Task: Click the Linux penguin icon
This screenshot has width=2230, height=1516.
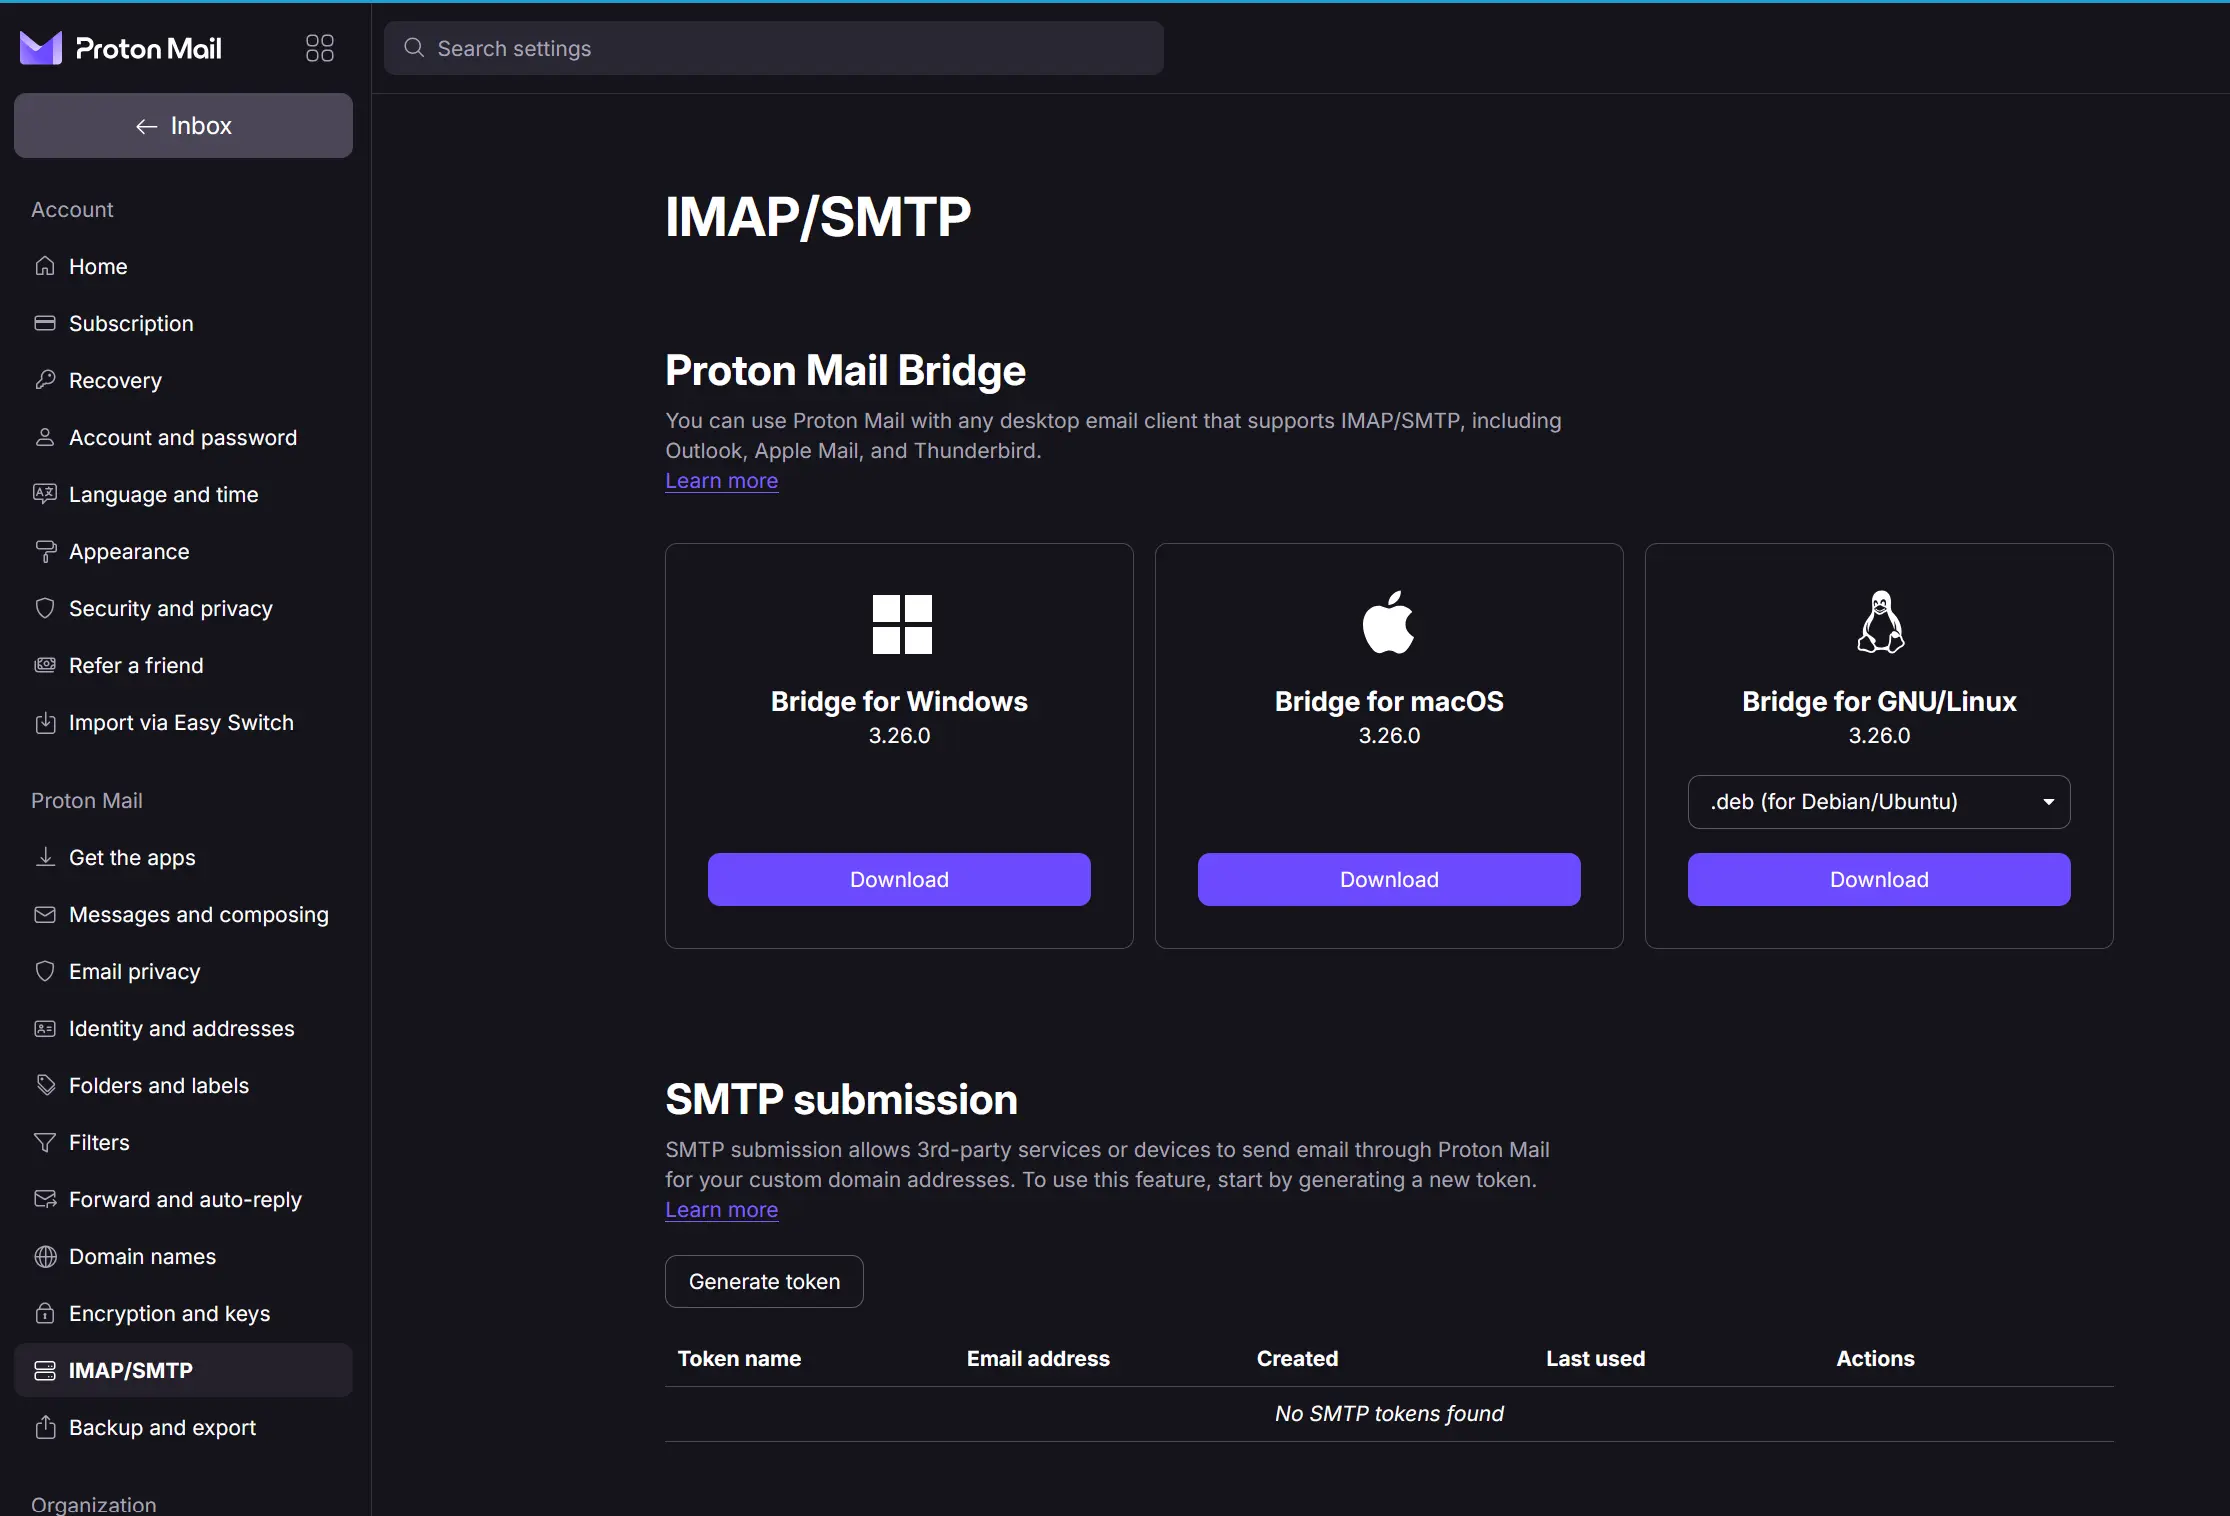Action: pos(1880,622)
